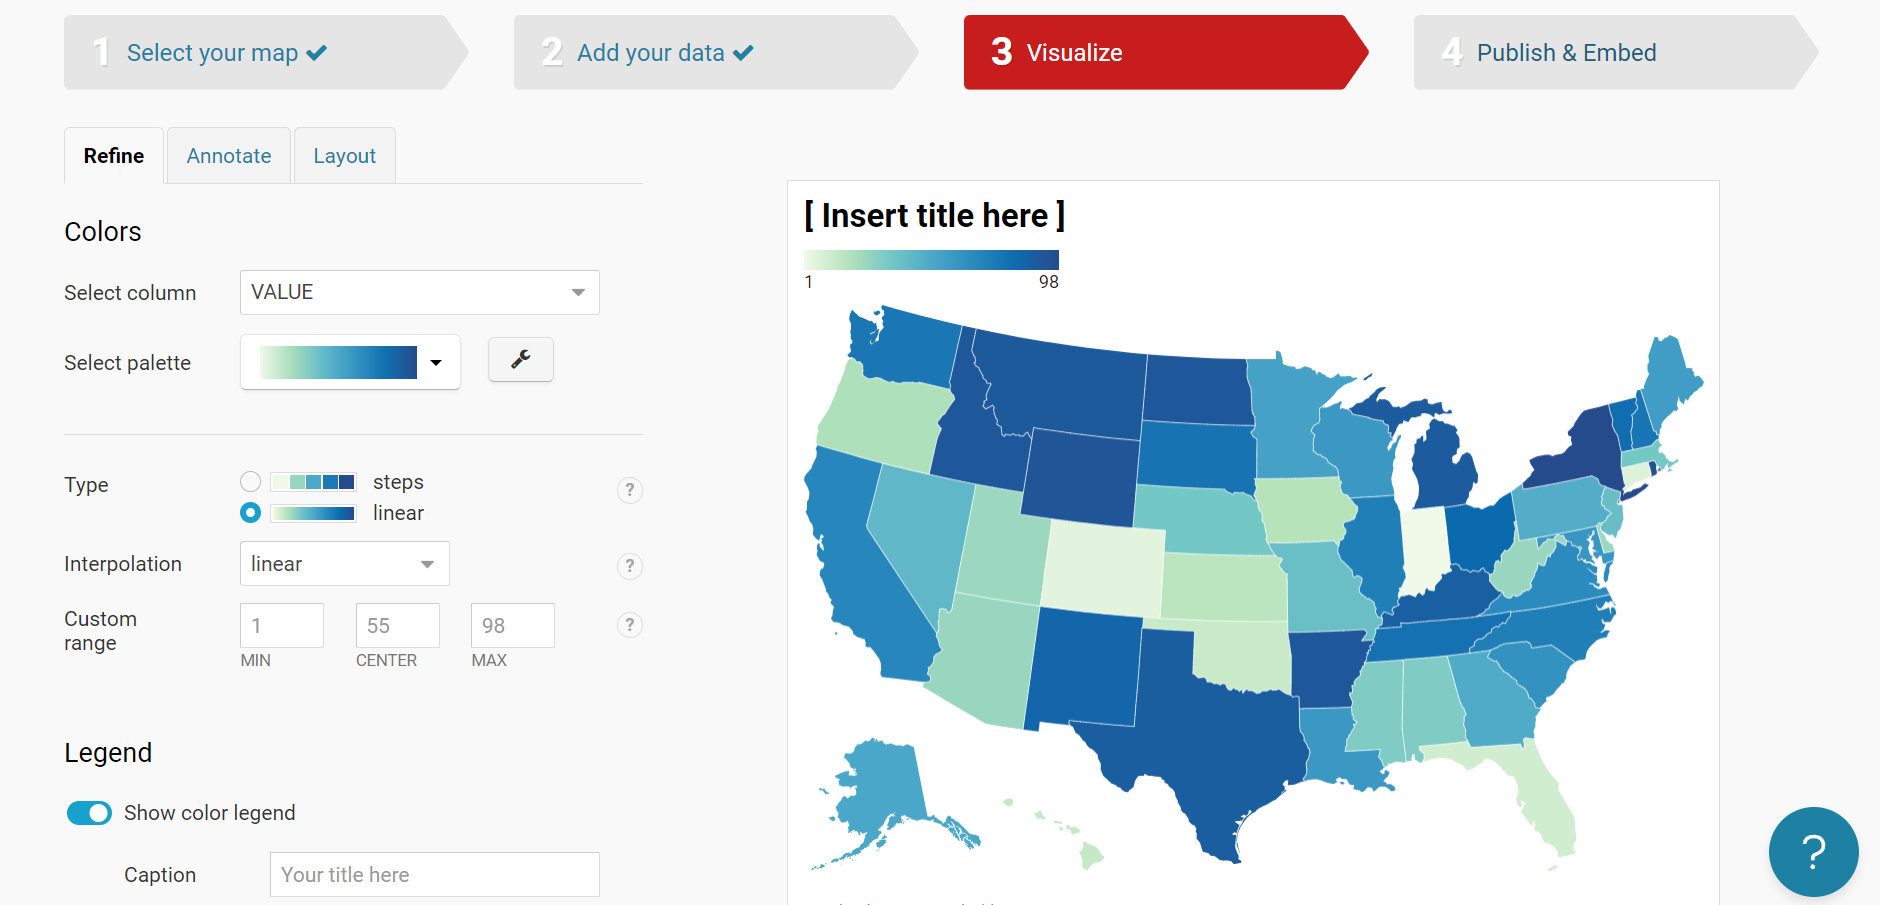Screen dimensions: 1880x905
Task: Open the Select column VALUE dropdown
Action: click(419, 292)
